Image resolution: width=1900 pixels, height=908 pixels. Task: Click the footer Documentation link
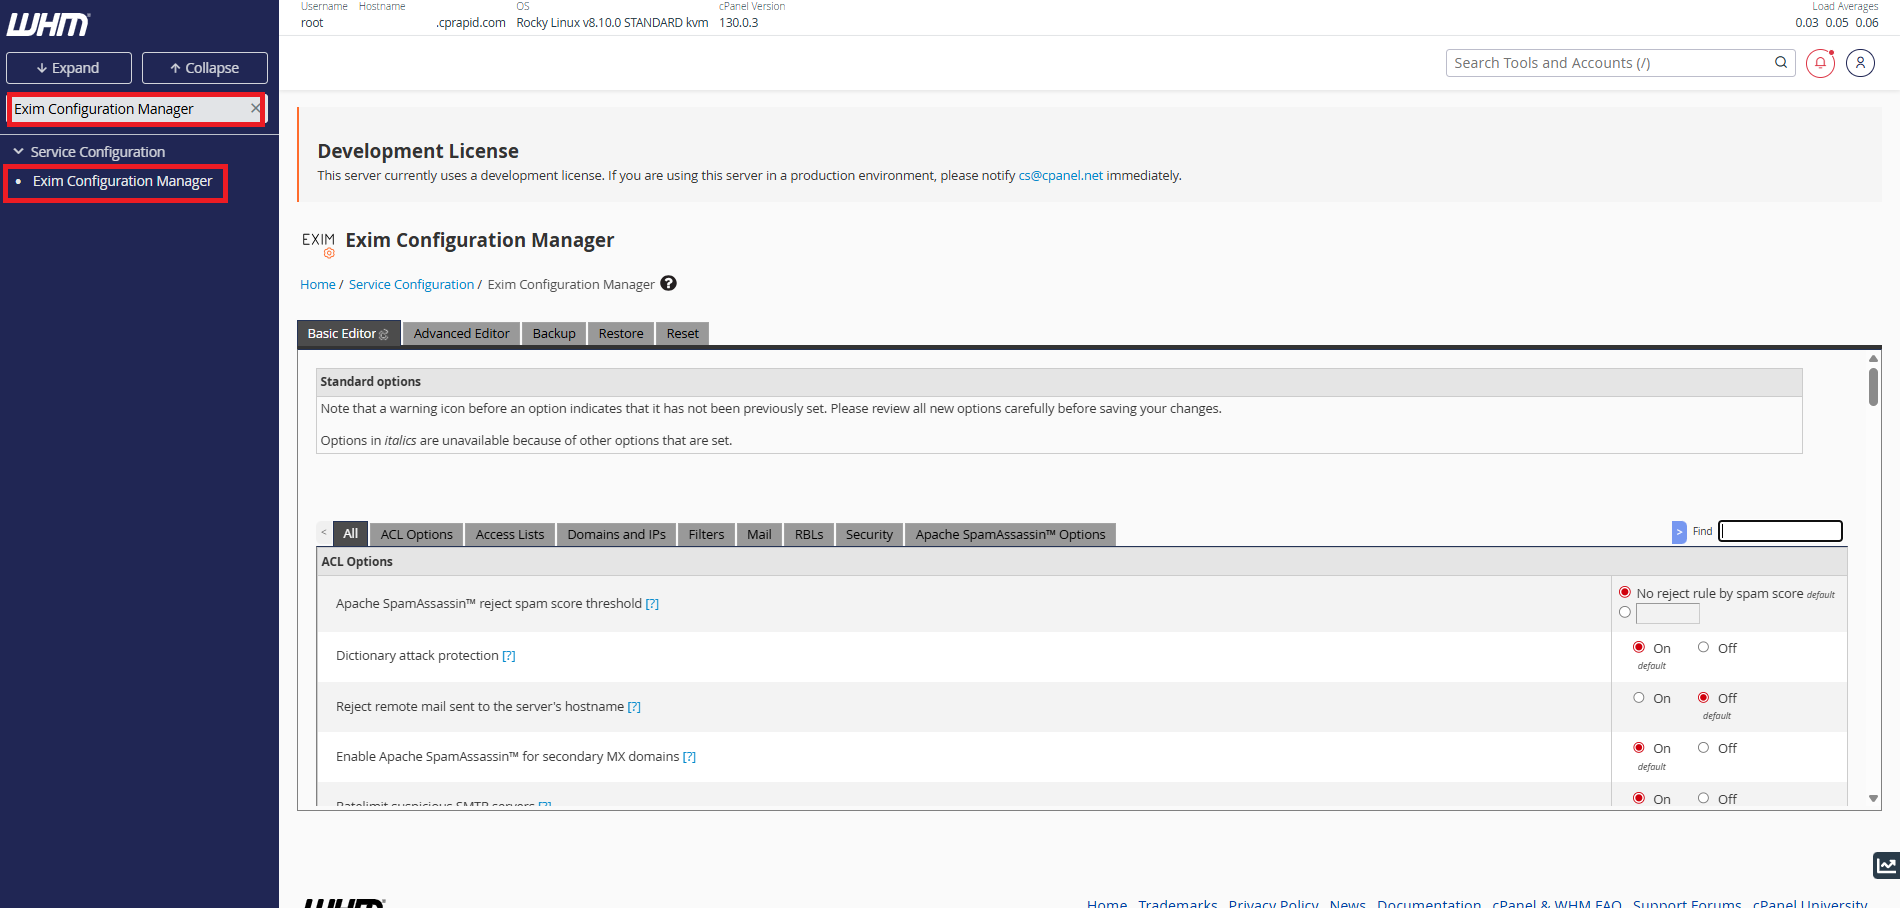pyautogui.click(x=1429, y=903)
